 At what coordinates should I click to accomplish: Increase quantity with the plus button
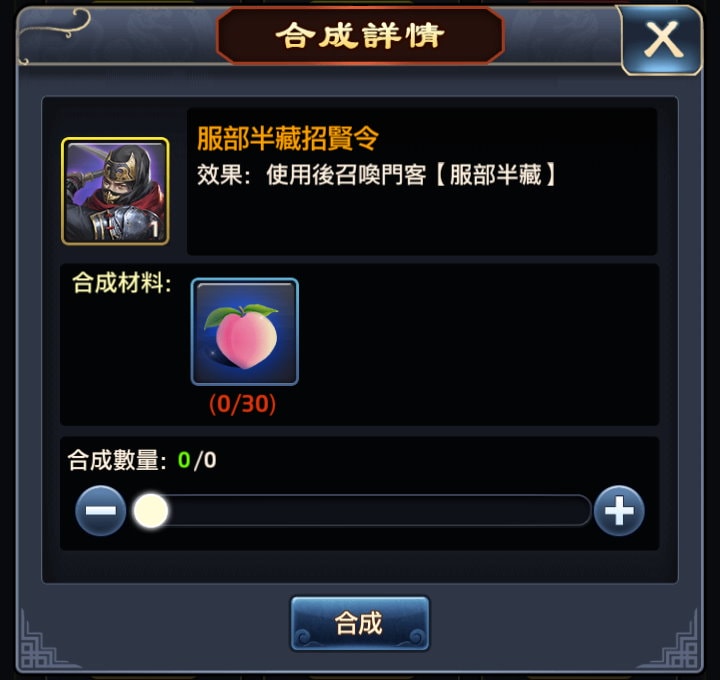pos(619,511)
